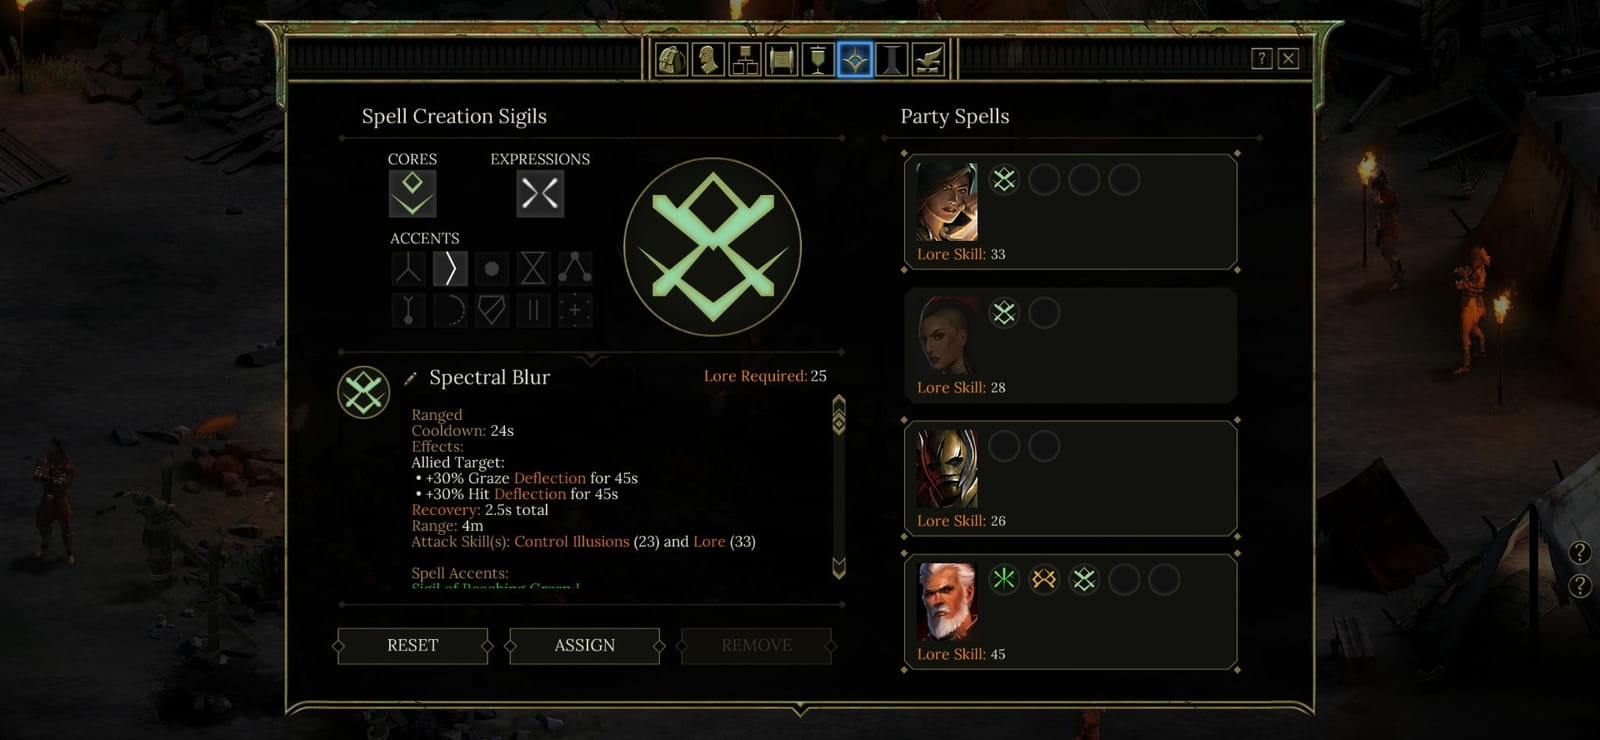Select the three-node triangle accent sigil
The image size is (1600, 740).
(575, 268)
